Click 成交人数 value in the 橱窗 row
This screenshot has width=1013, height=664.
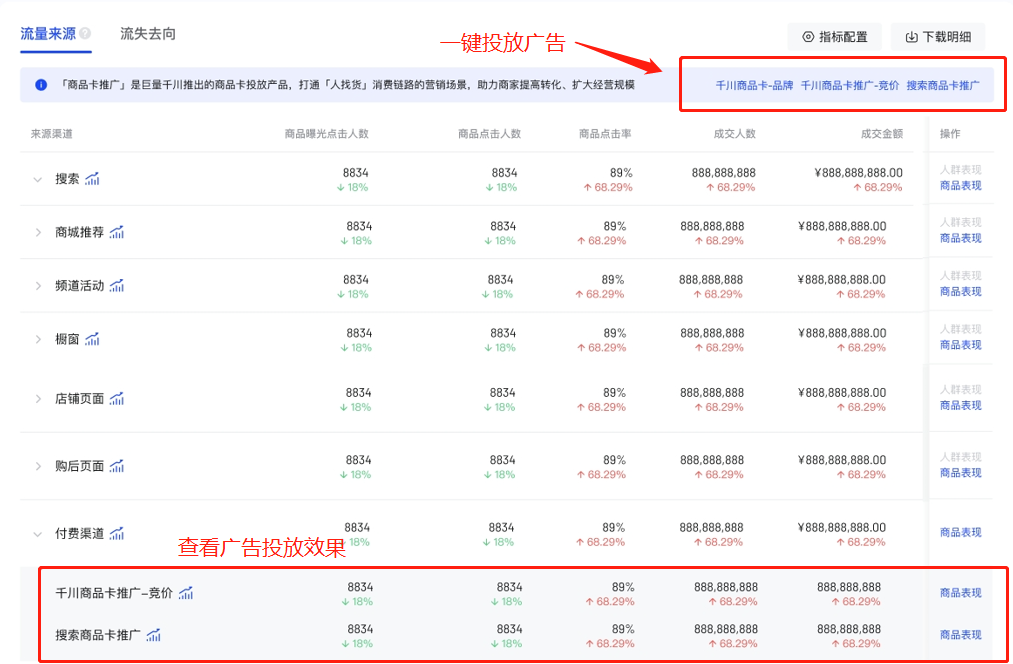point(712,333)
